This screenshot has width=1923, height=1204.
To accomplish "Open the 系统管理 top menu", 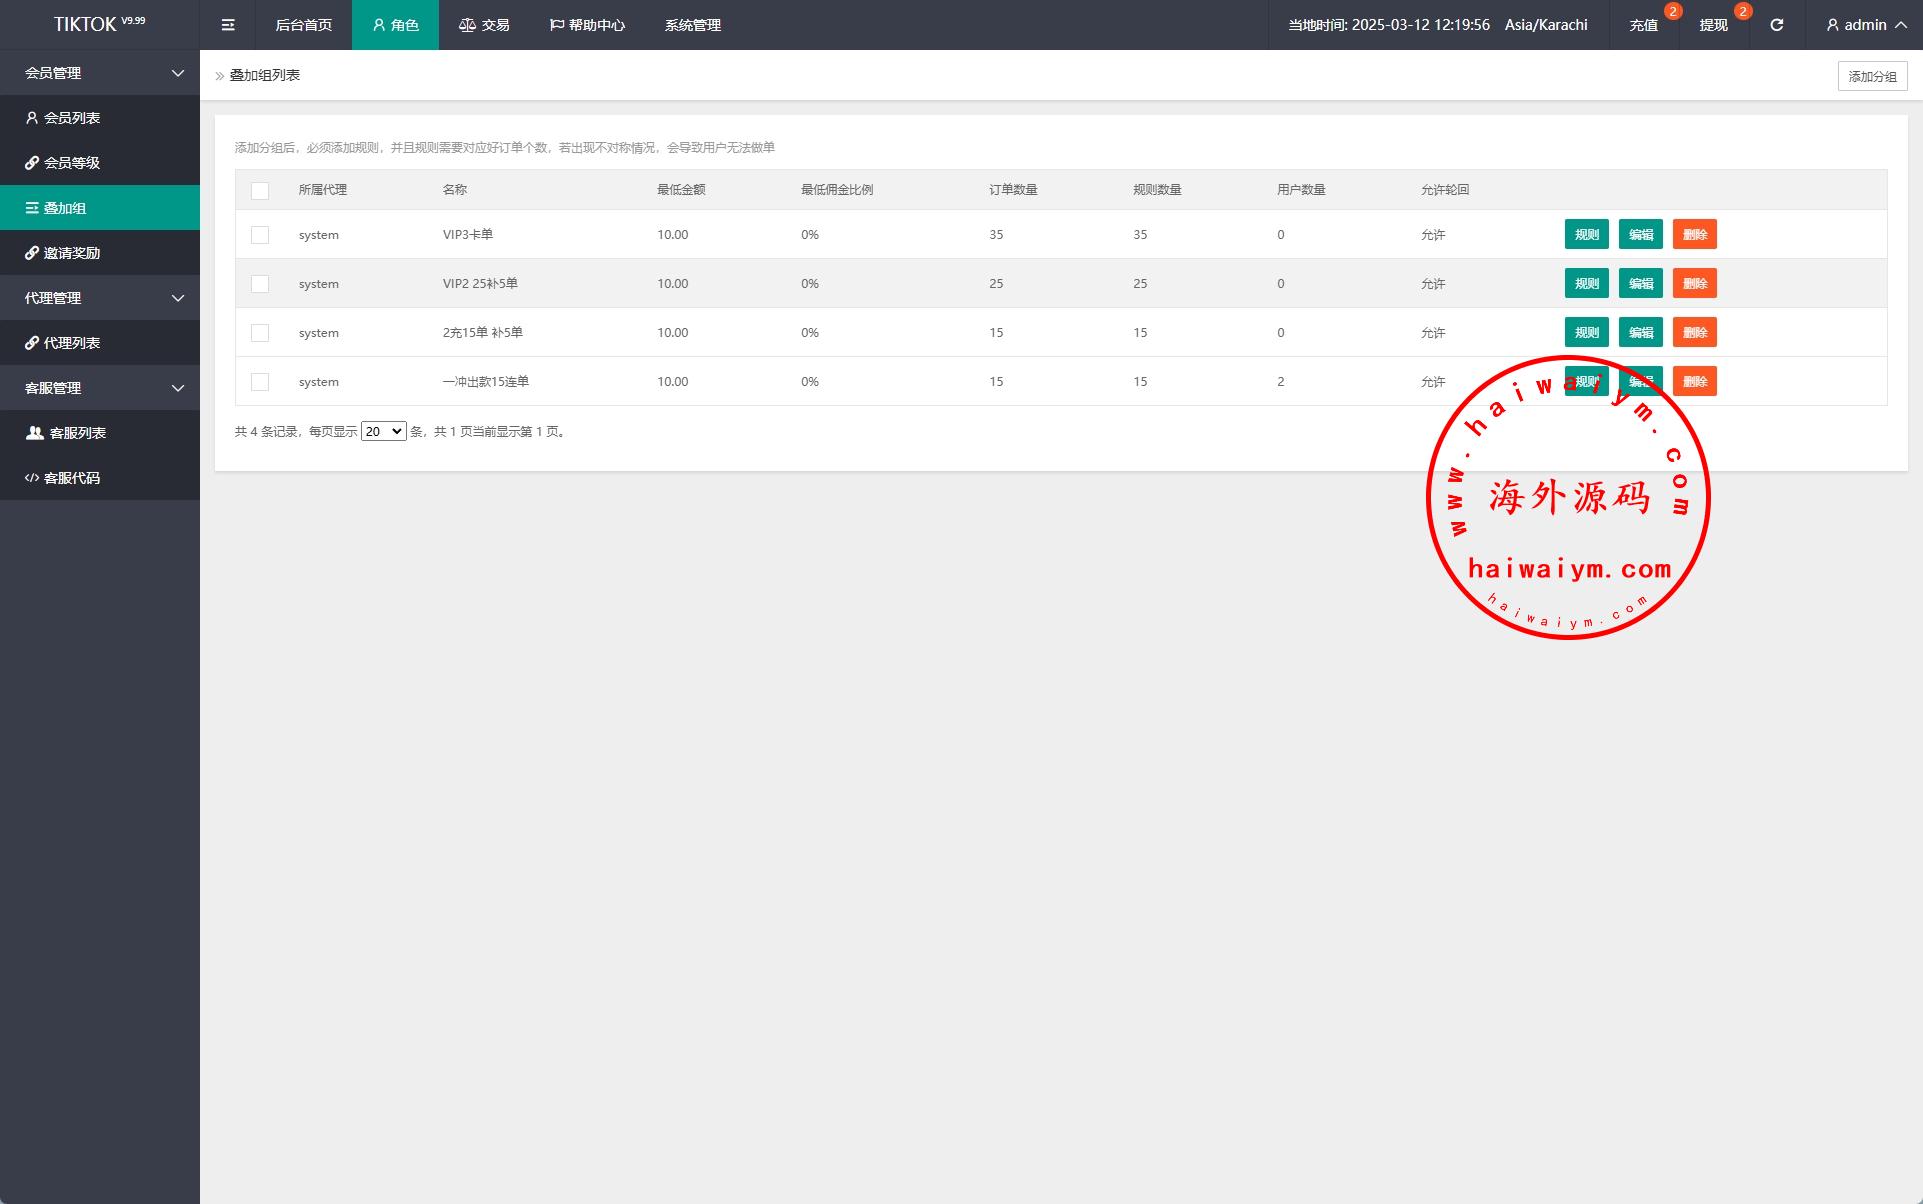I will (x=693, y=25).
